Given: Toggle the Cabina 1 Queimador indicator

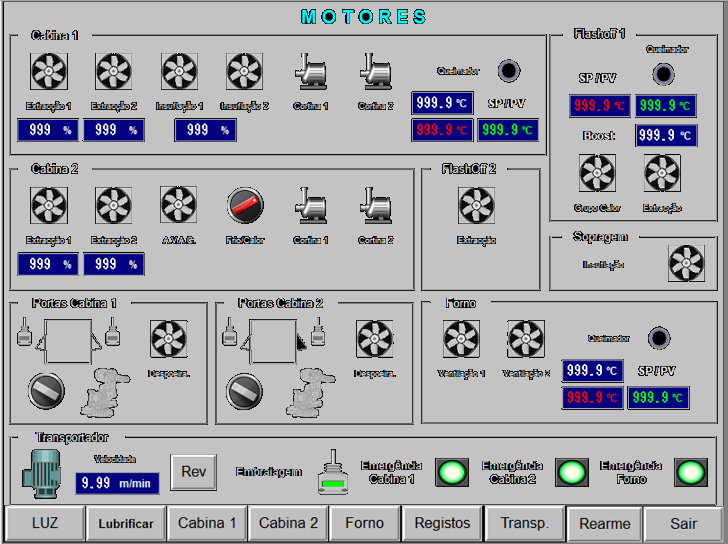Looking at the screenshot, I should pos(509,71).
